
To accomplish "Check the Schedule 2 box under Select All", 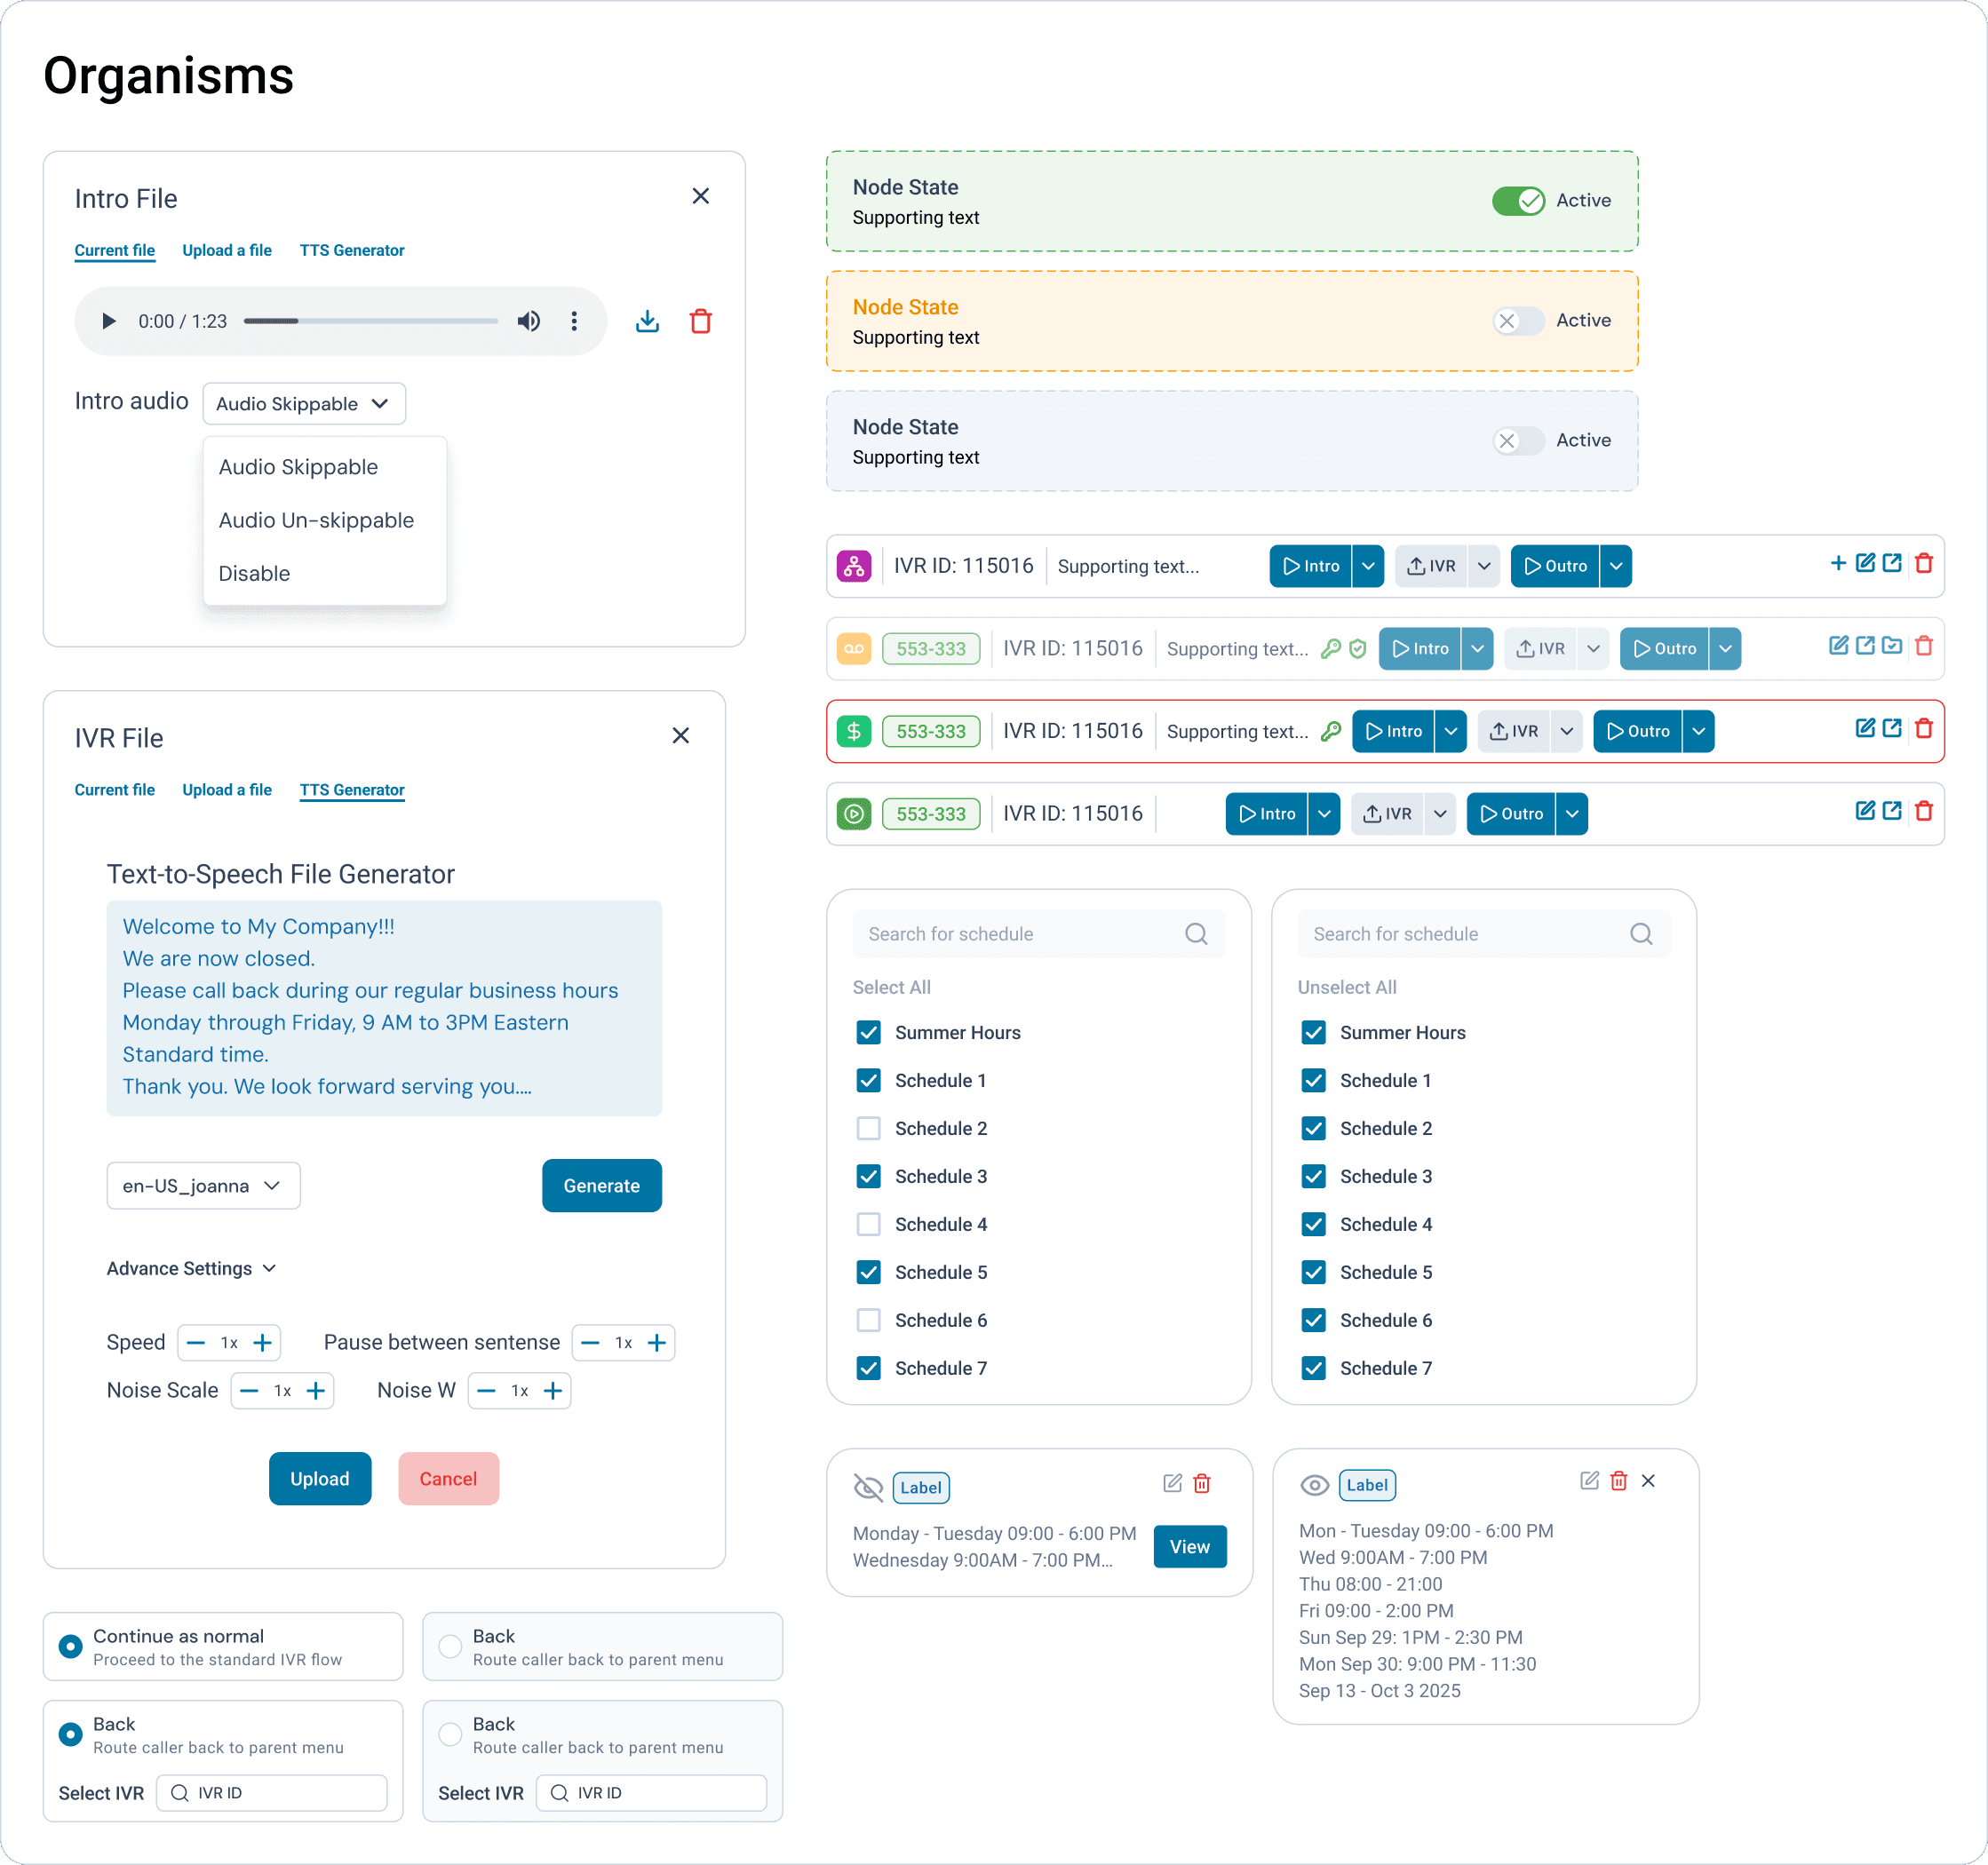I will (868, 1128).
